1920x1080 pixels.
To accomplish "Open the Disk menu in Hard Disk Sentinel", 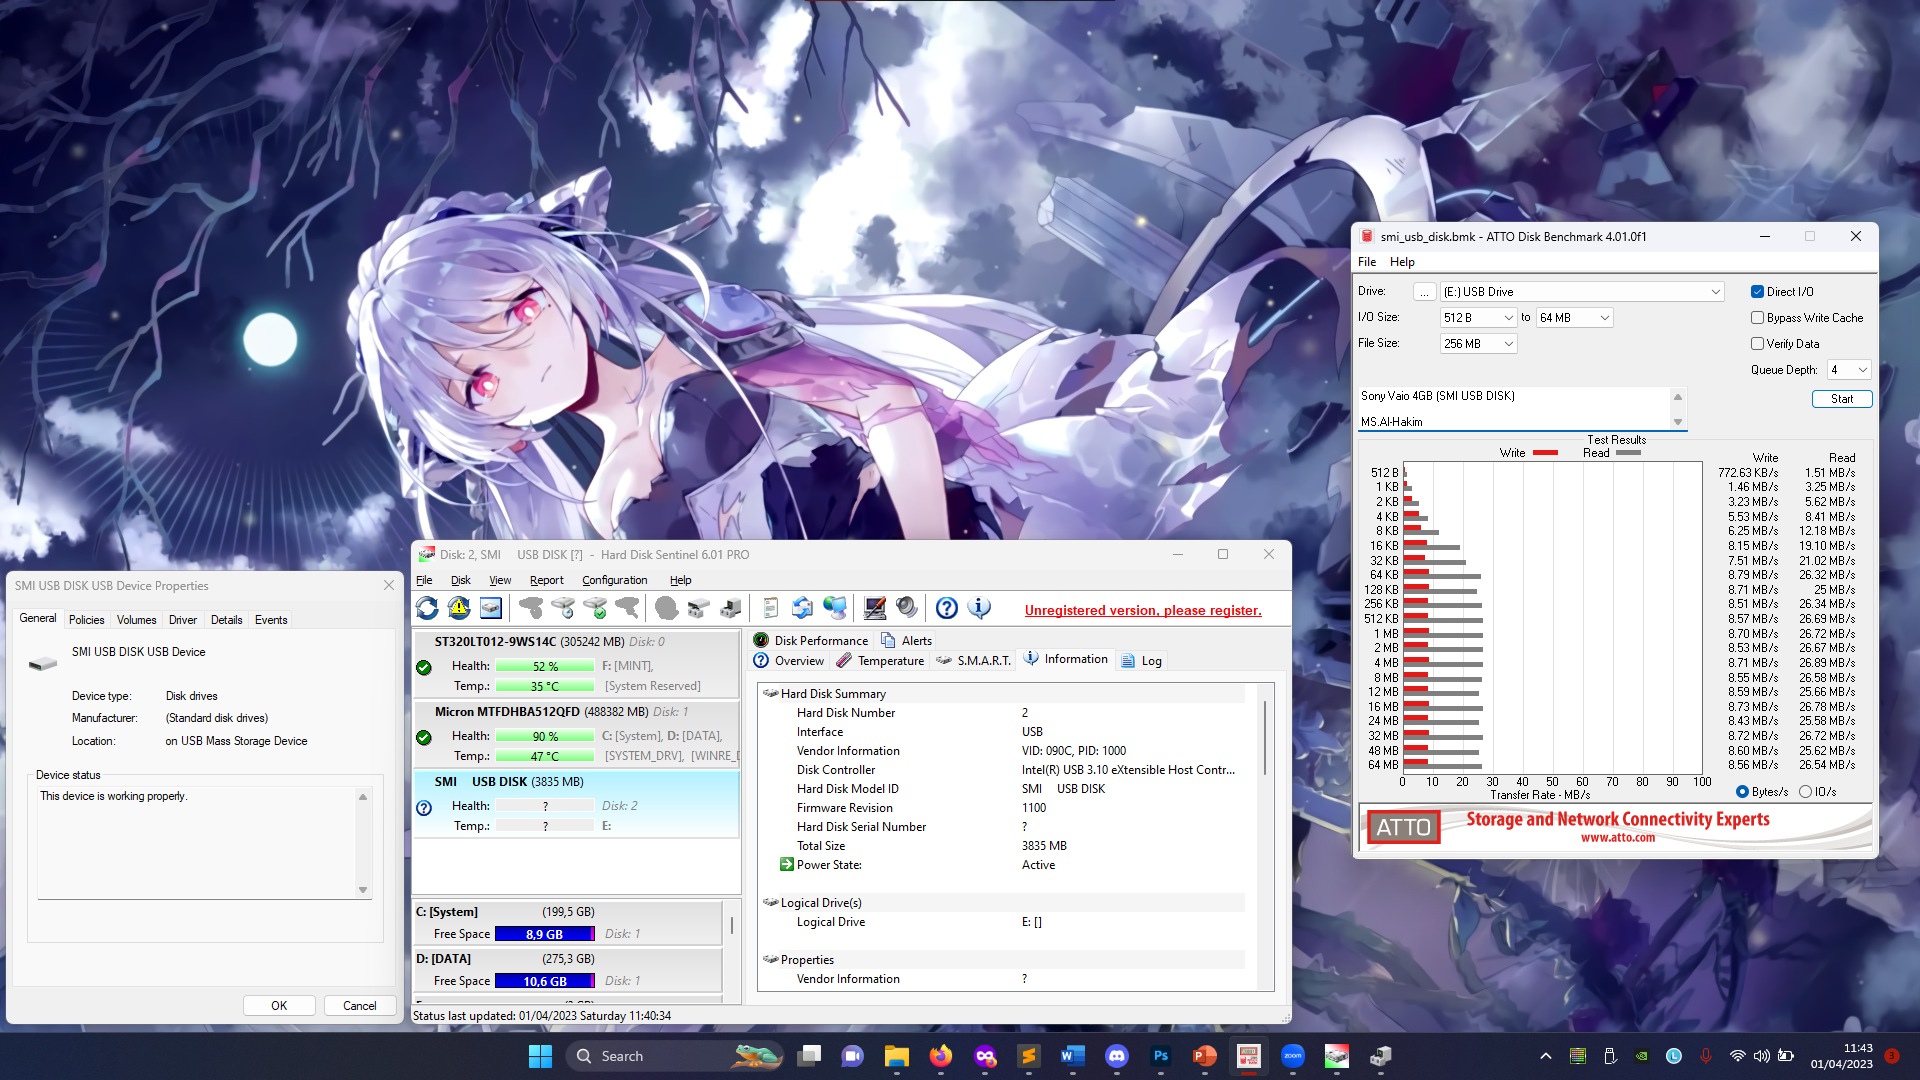I will pyautogui.click(x=461, y=580).
